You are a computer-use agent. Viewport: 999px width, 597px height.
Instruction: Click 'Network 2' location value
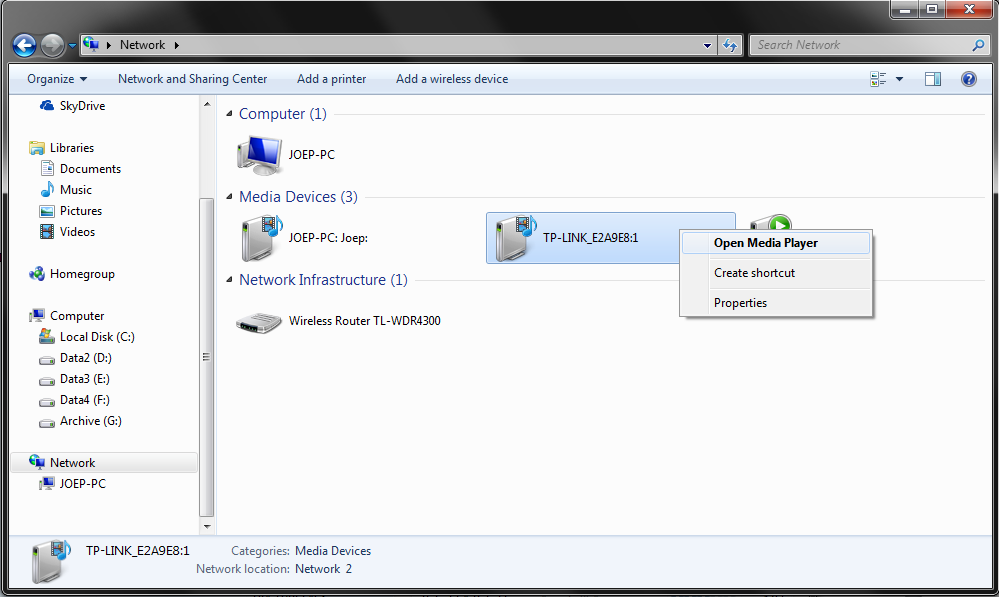pos(323,569)
